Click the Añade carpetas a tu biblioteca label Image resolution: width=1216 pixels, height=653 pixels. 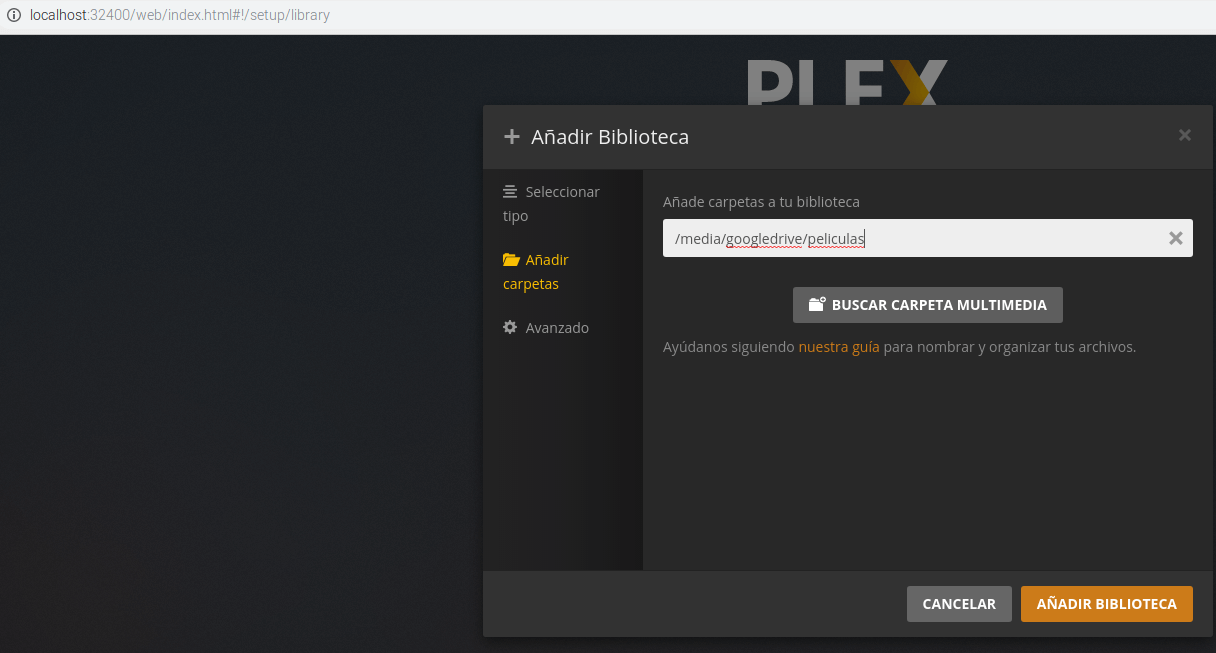(761, 202)
